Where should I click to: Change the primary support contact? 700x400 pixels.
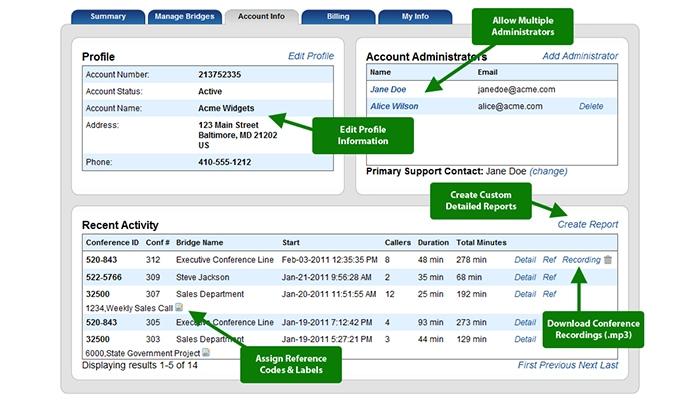point(548,171)
